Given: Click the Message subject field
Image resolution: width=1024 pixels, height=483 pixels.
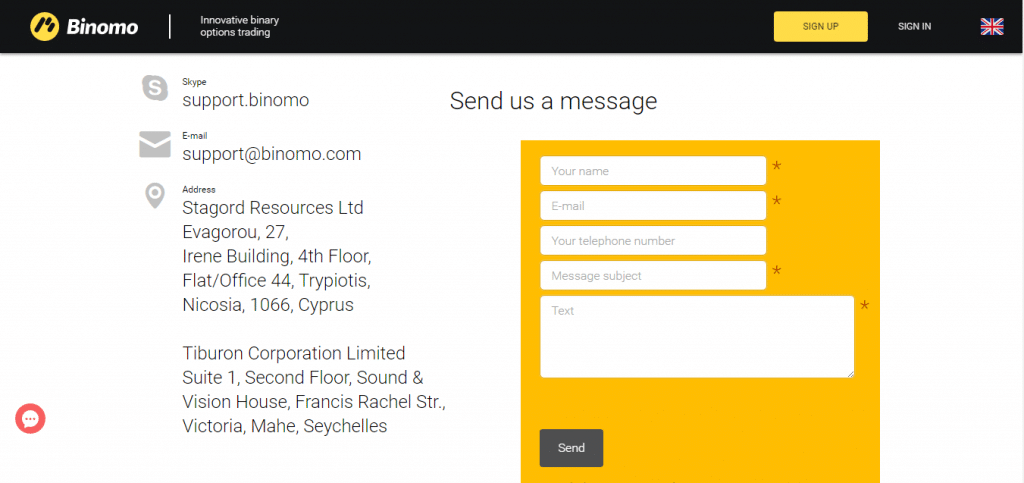Looking at the screenshot, I should point(653,275).
